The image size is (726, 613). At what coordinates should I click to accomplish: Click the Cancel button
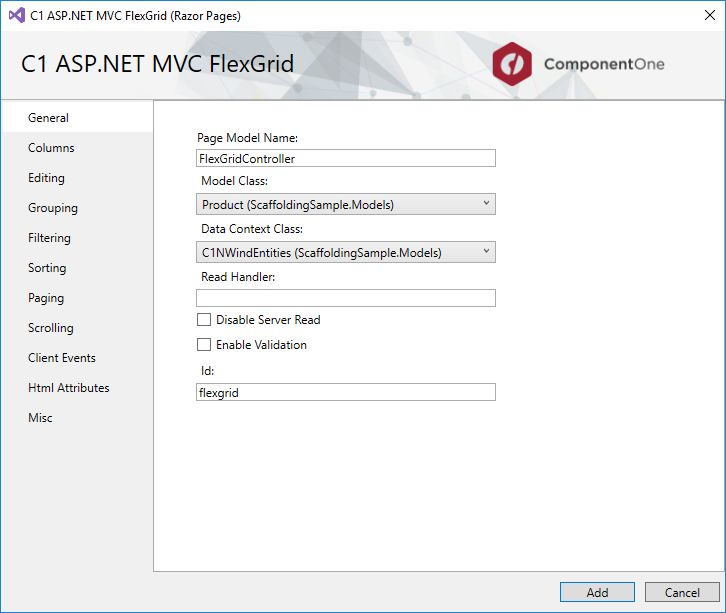coord(682,592)
